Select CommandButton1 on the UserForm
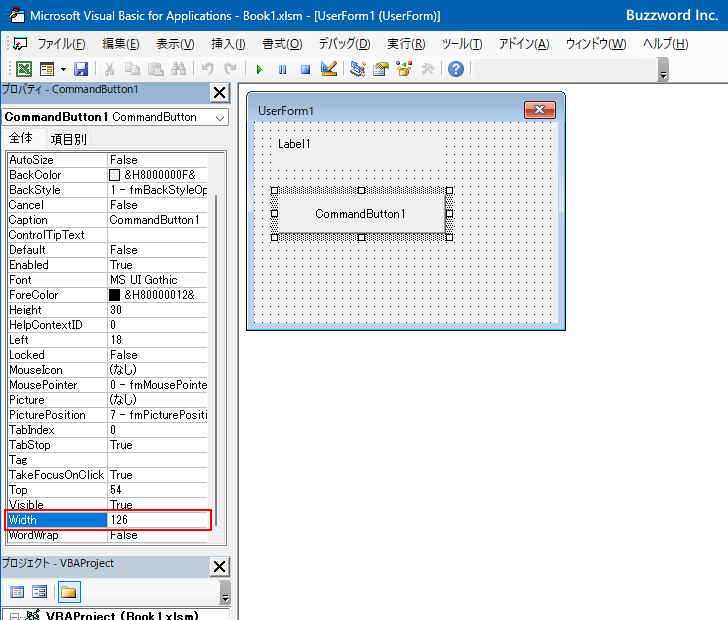Viewport: 728px width, 620px height. click(360, 214)
